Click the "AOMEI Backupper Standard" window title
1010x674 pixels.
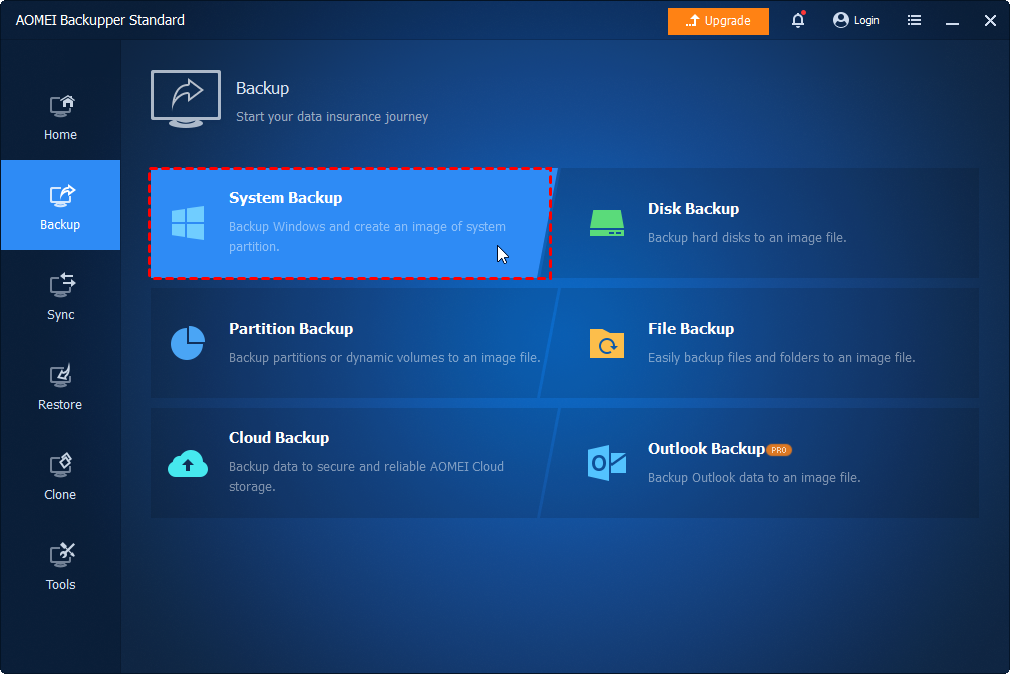click(x=100, y=20)
